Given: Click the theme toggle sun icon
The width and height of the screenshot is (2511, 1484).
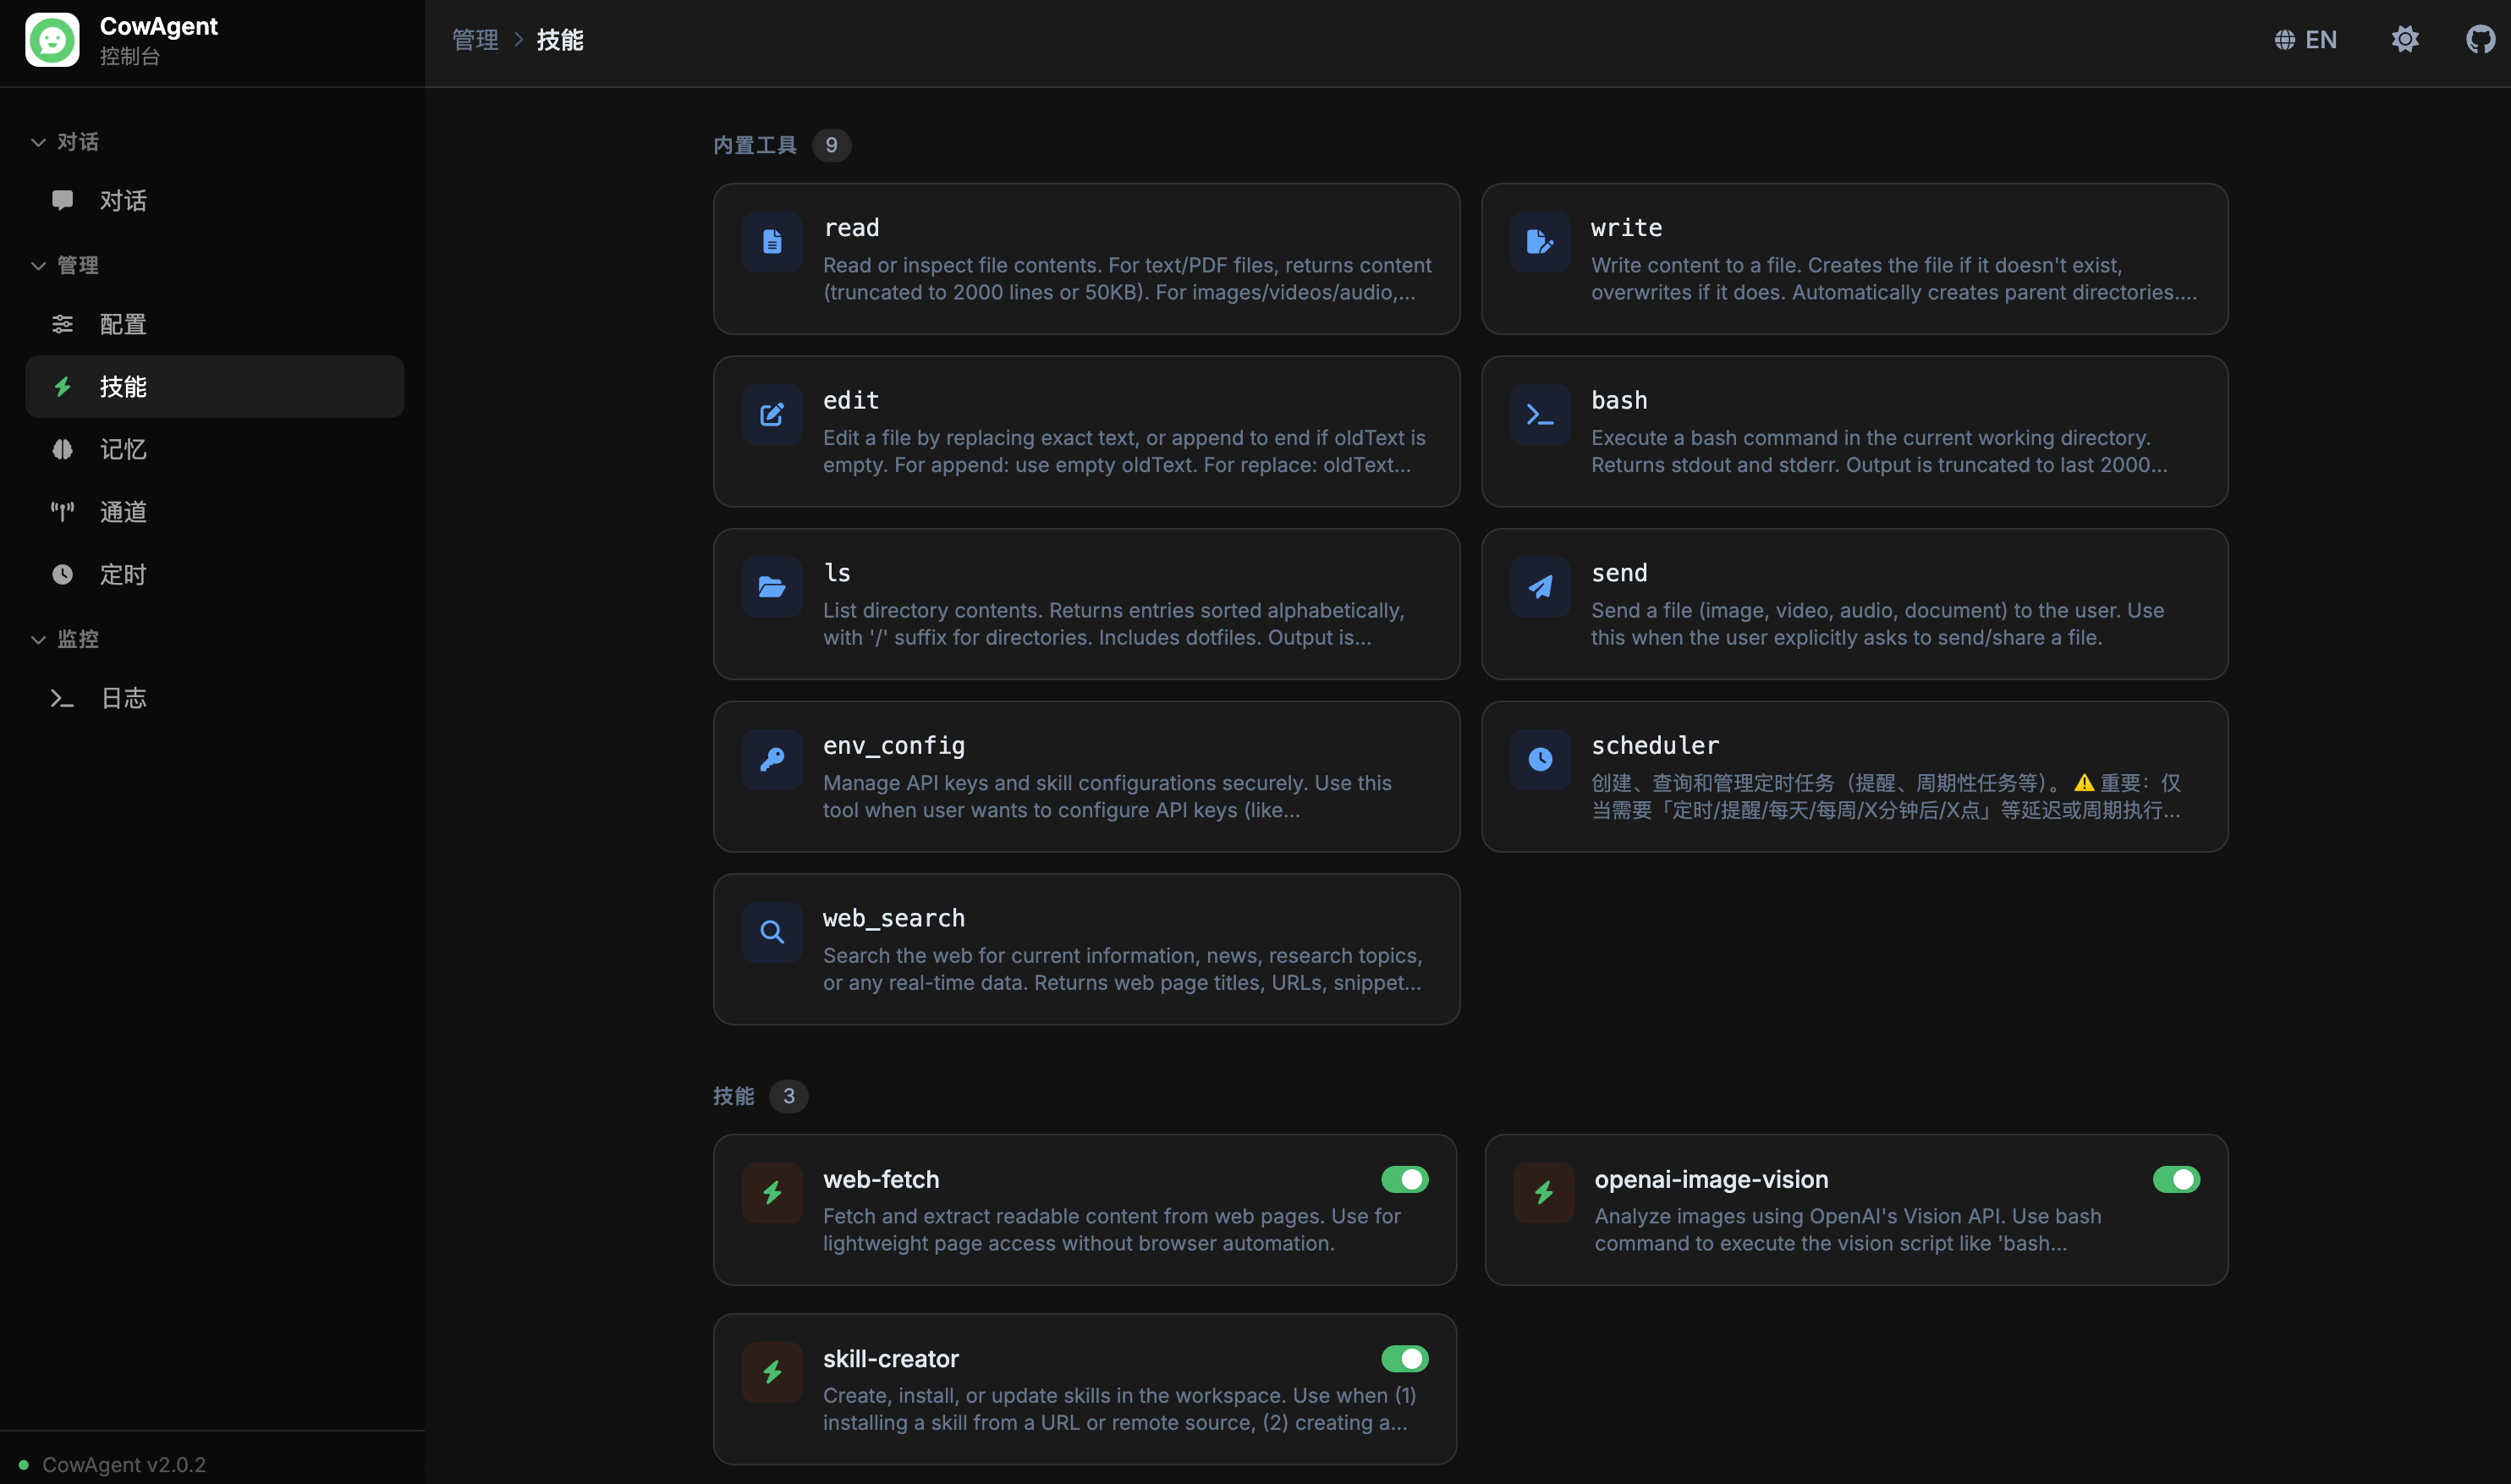Looking at the screenshot, I should [2404, 40].
